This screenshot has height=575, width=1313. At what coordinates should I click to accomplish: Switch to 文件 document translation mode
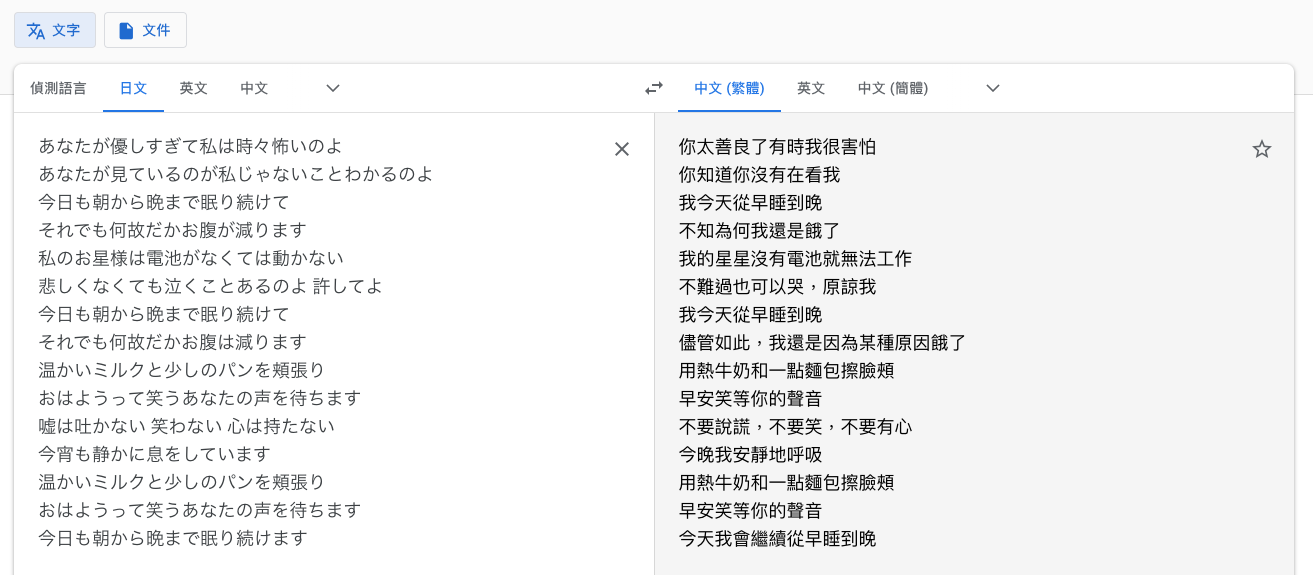point(145,30)
